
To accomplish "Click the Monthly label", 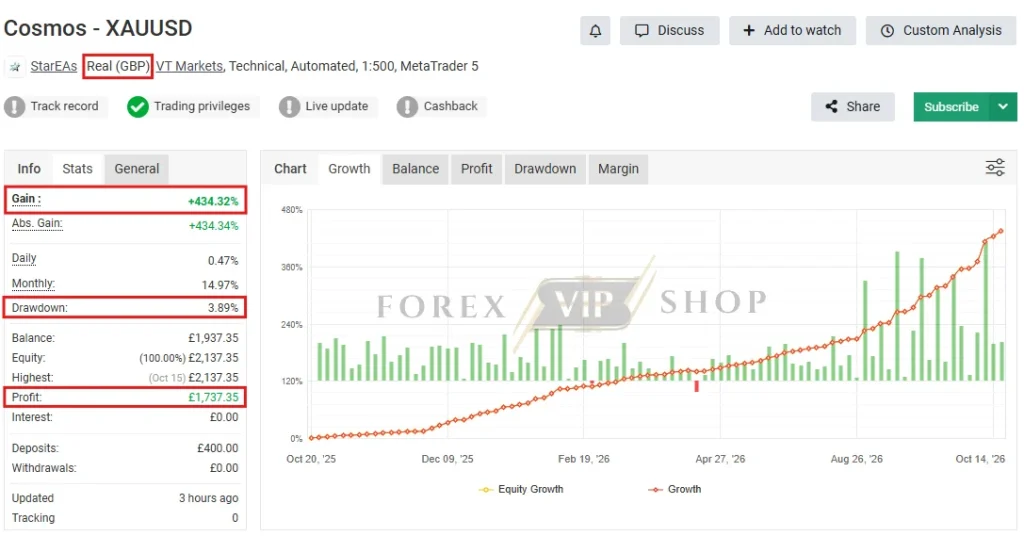I will (x=33, y=283).
